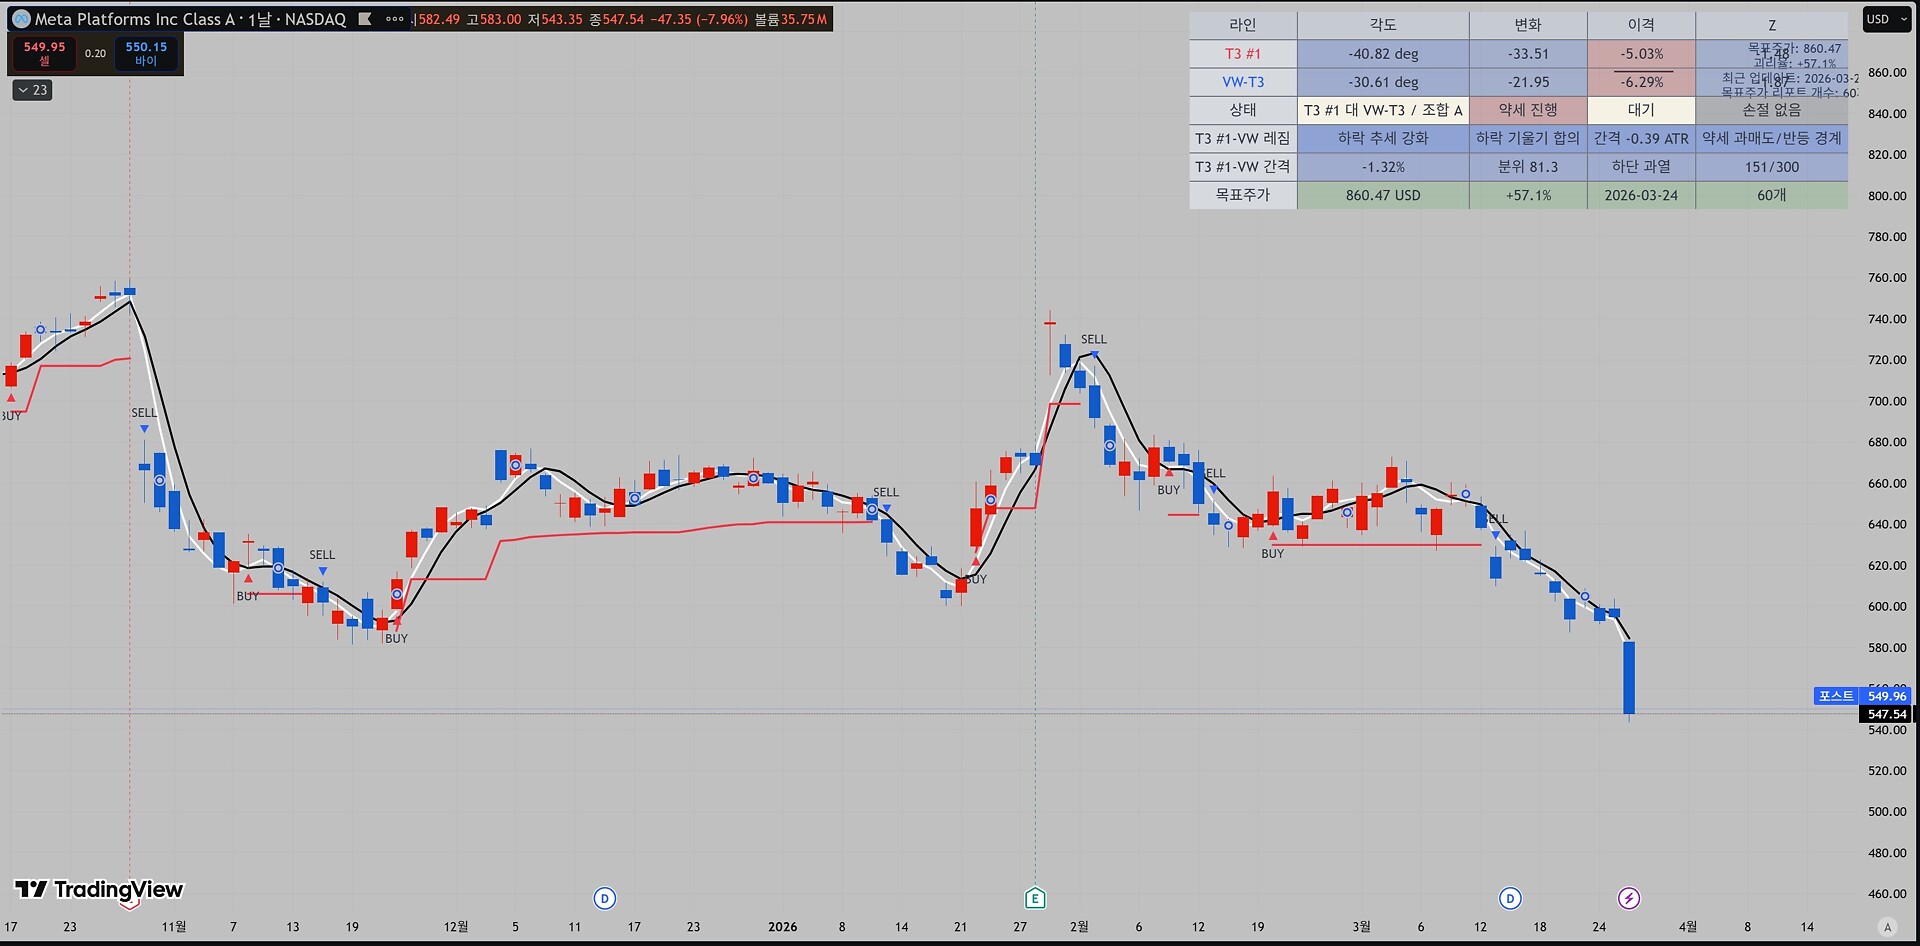Screen dimensions: 1920x946
Task: Click the -6.29% cell
Action: click(1641, 82)
